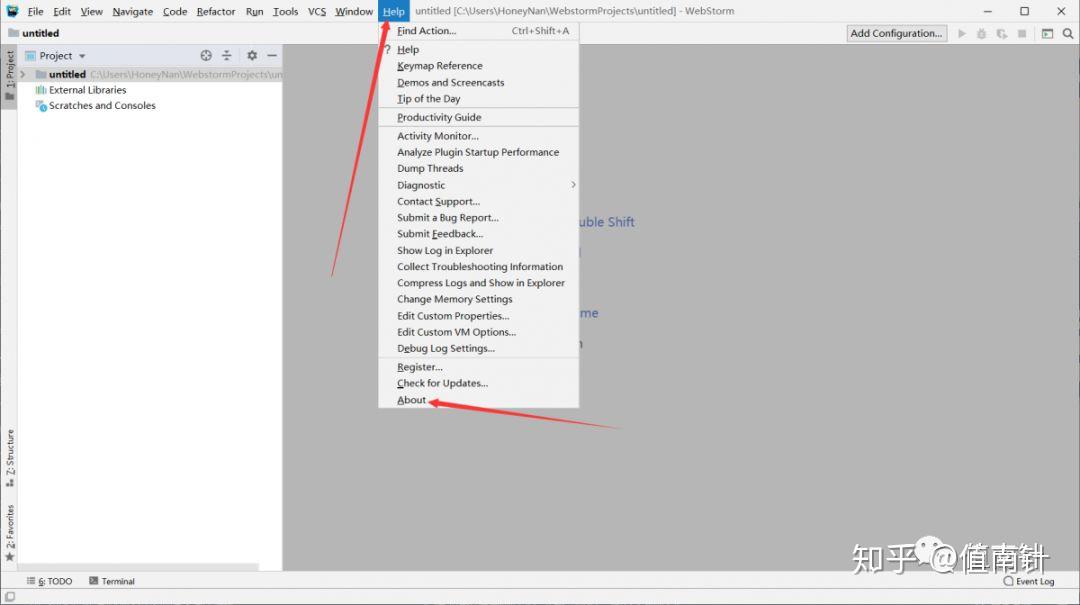Viewport: 1080px width, 605px height.
Task: Choose Show Log in Explorer
Action: (x=479, y=251)
